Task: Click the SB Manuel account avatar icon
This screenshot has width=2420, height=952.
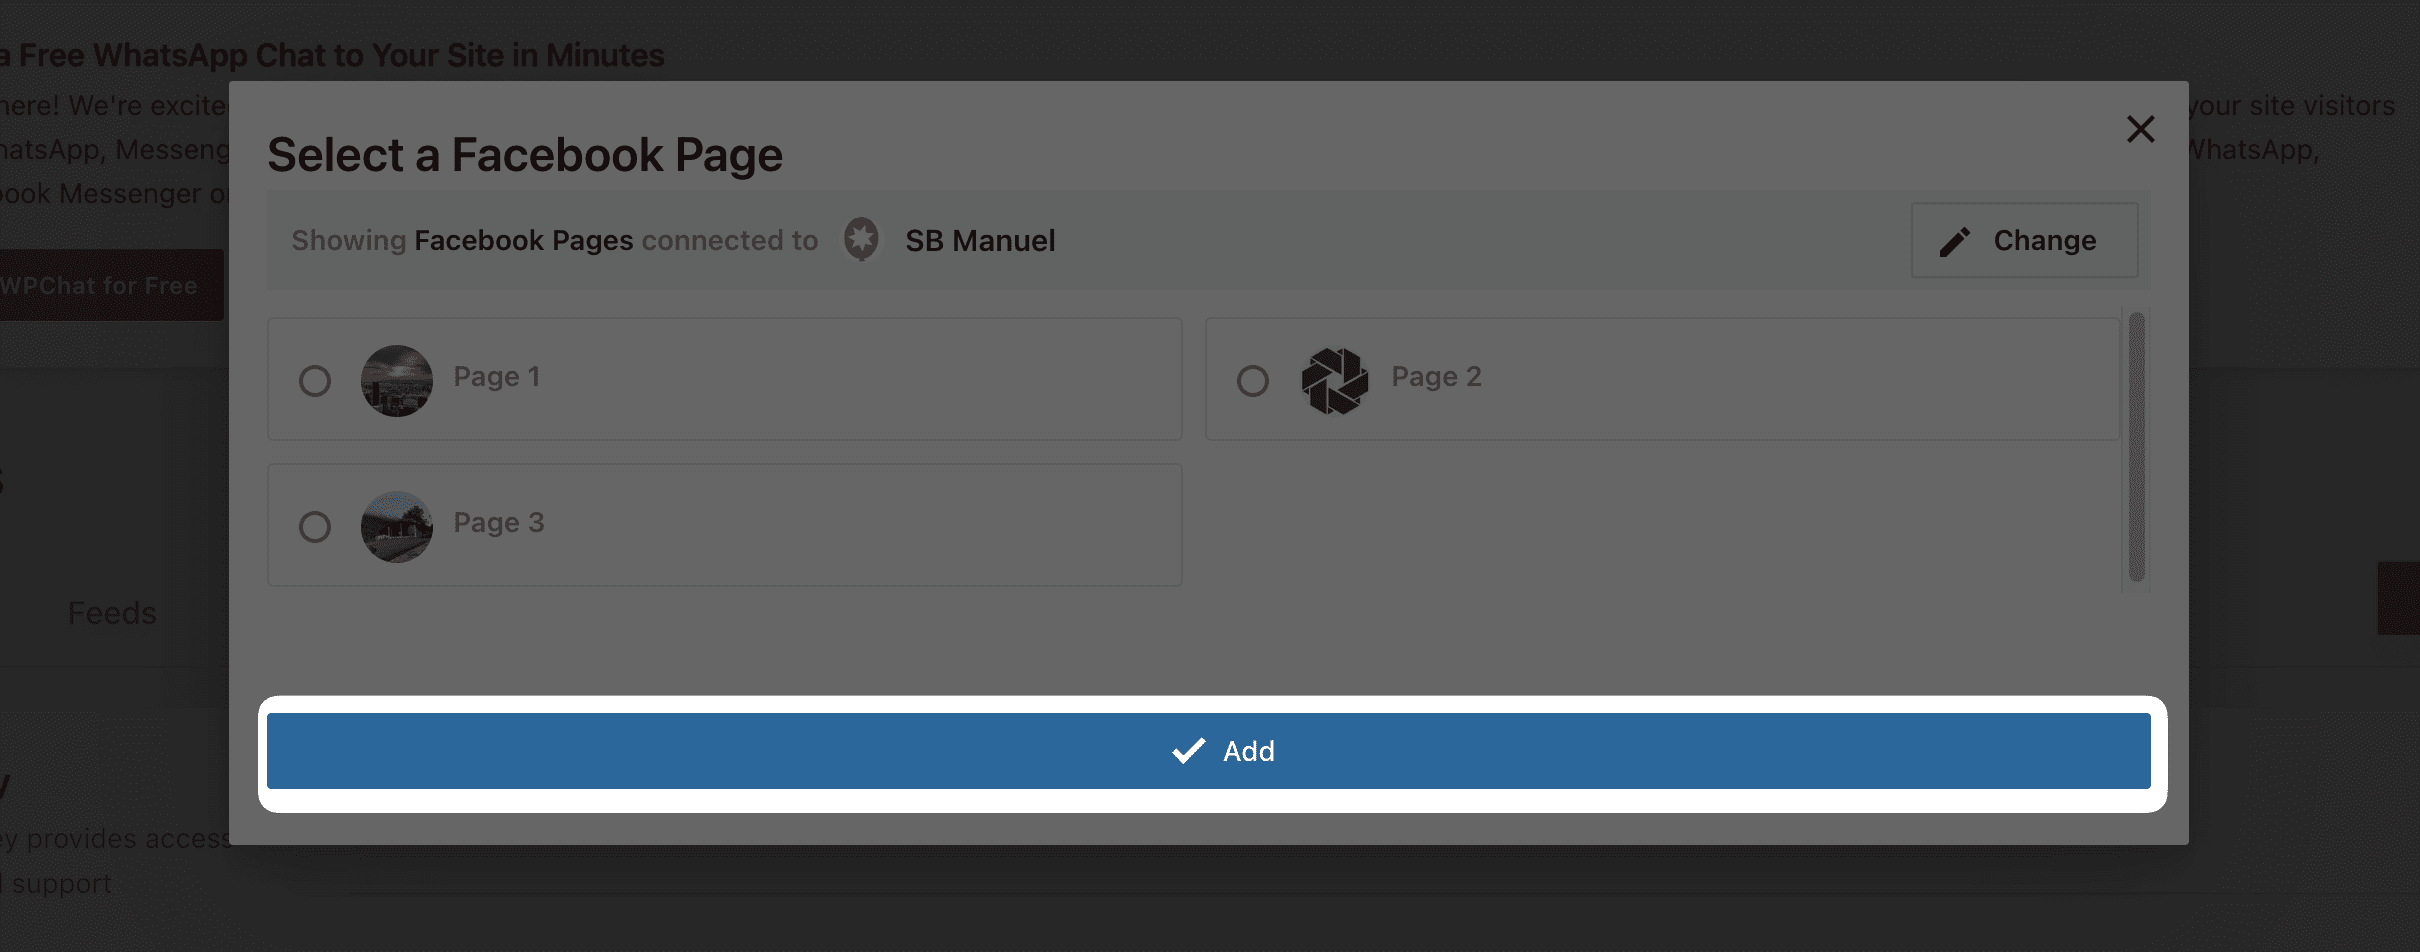Action: pyautogui.click(x=861, y=240)
